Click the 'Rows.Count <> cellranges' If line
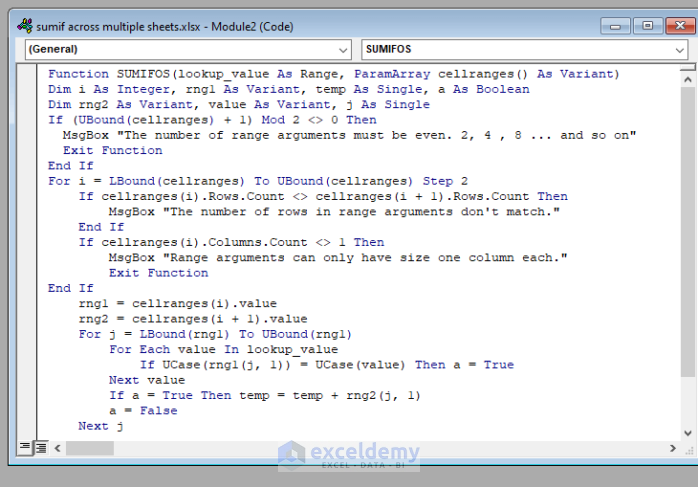 pos(323,196)
